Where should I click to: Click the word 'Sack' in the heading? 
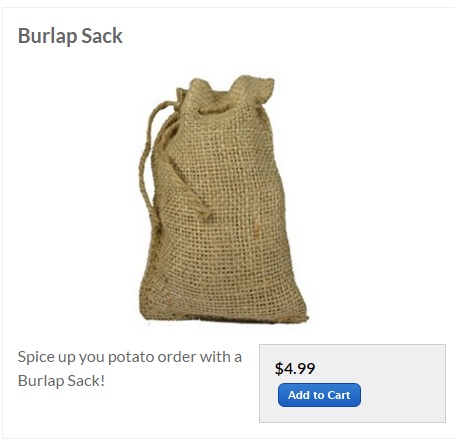pyautogui.click(x=102, y=36)
